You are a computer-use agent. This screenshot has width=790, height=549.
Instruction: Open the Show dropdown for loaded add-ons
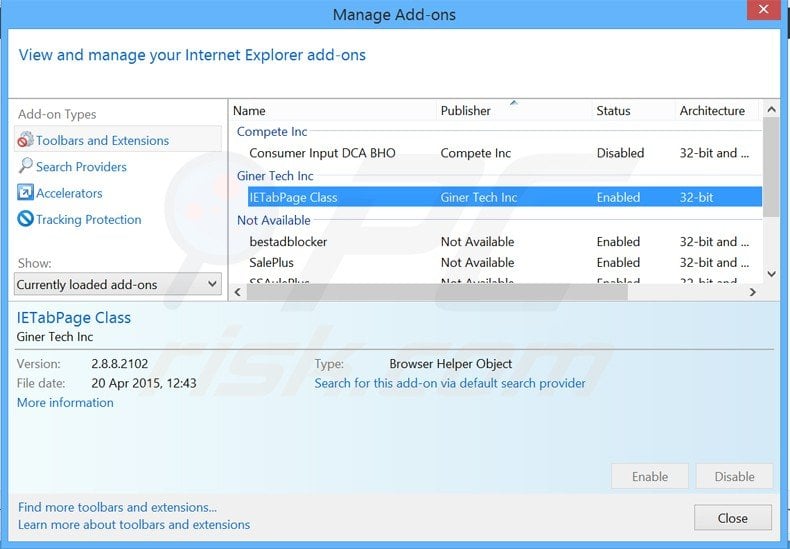click(117, 285)
